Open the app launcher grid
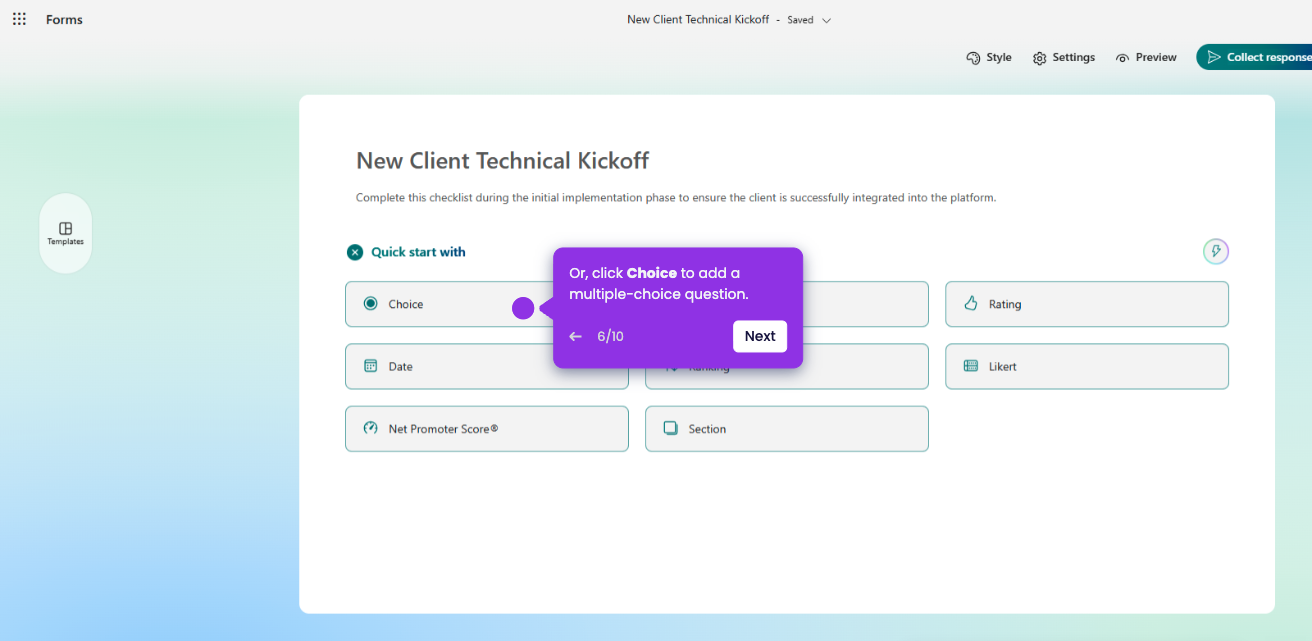The width and height of the screenshot is (1312, 641). (x=19, y=19)
